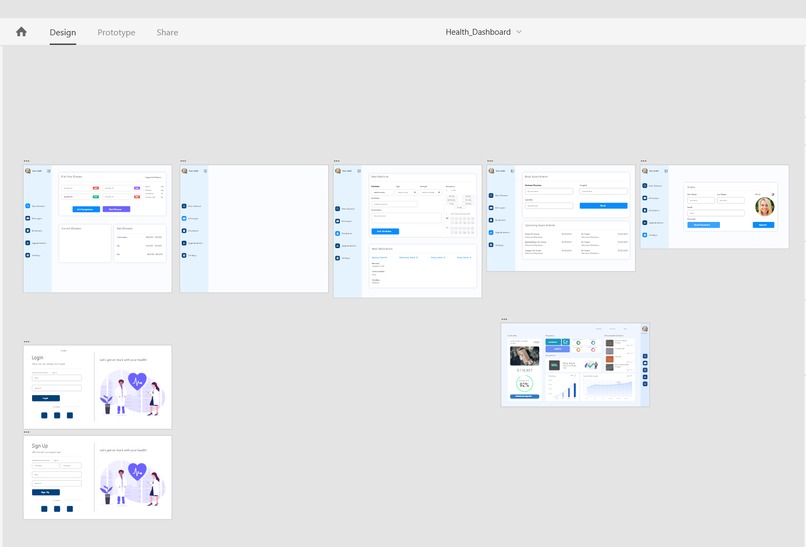Select the Sign Up artboard
Screen dimensions: 806x547
pyautogui.click(x=97, y=478)
